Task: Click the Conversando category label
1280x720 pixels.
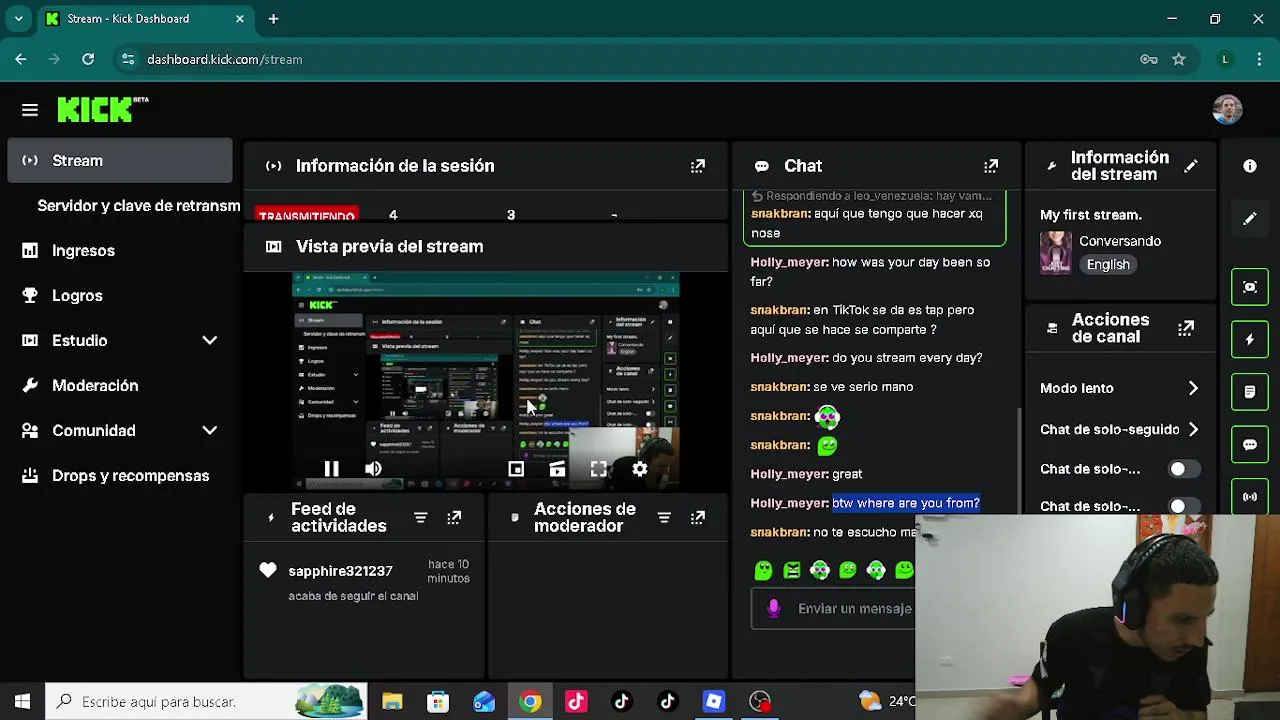Action: point(1120,241)
